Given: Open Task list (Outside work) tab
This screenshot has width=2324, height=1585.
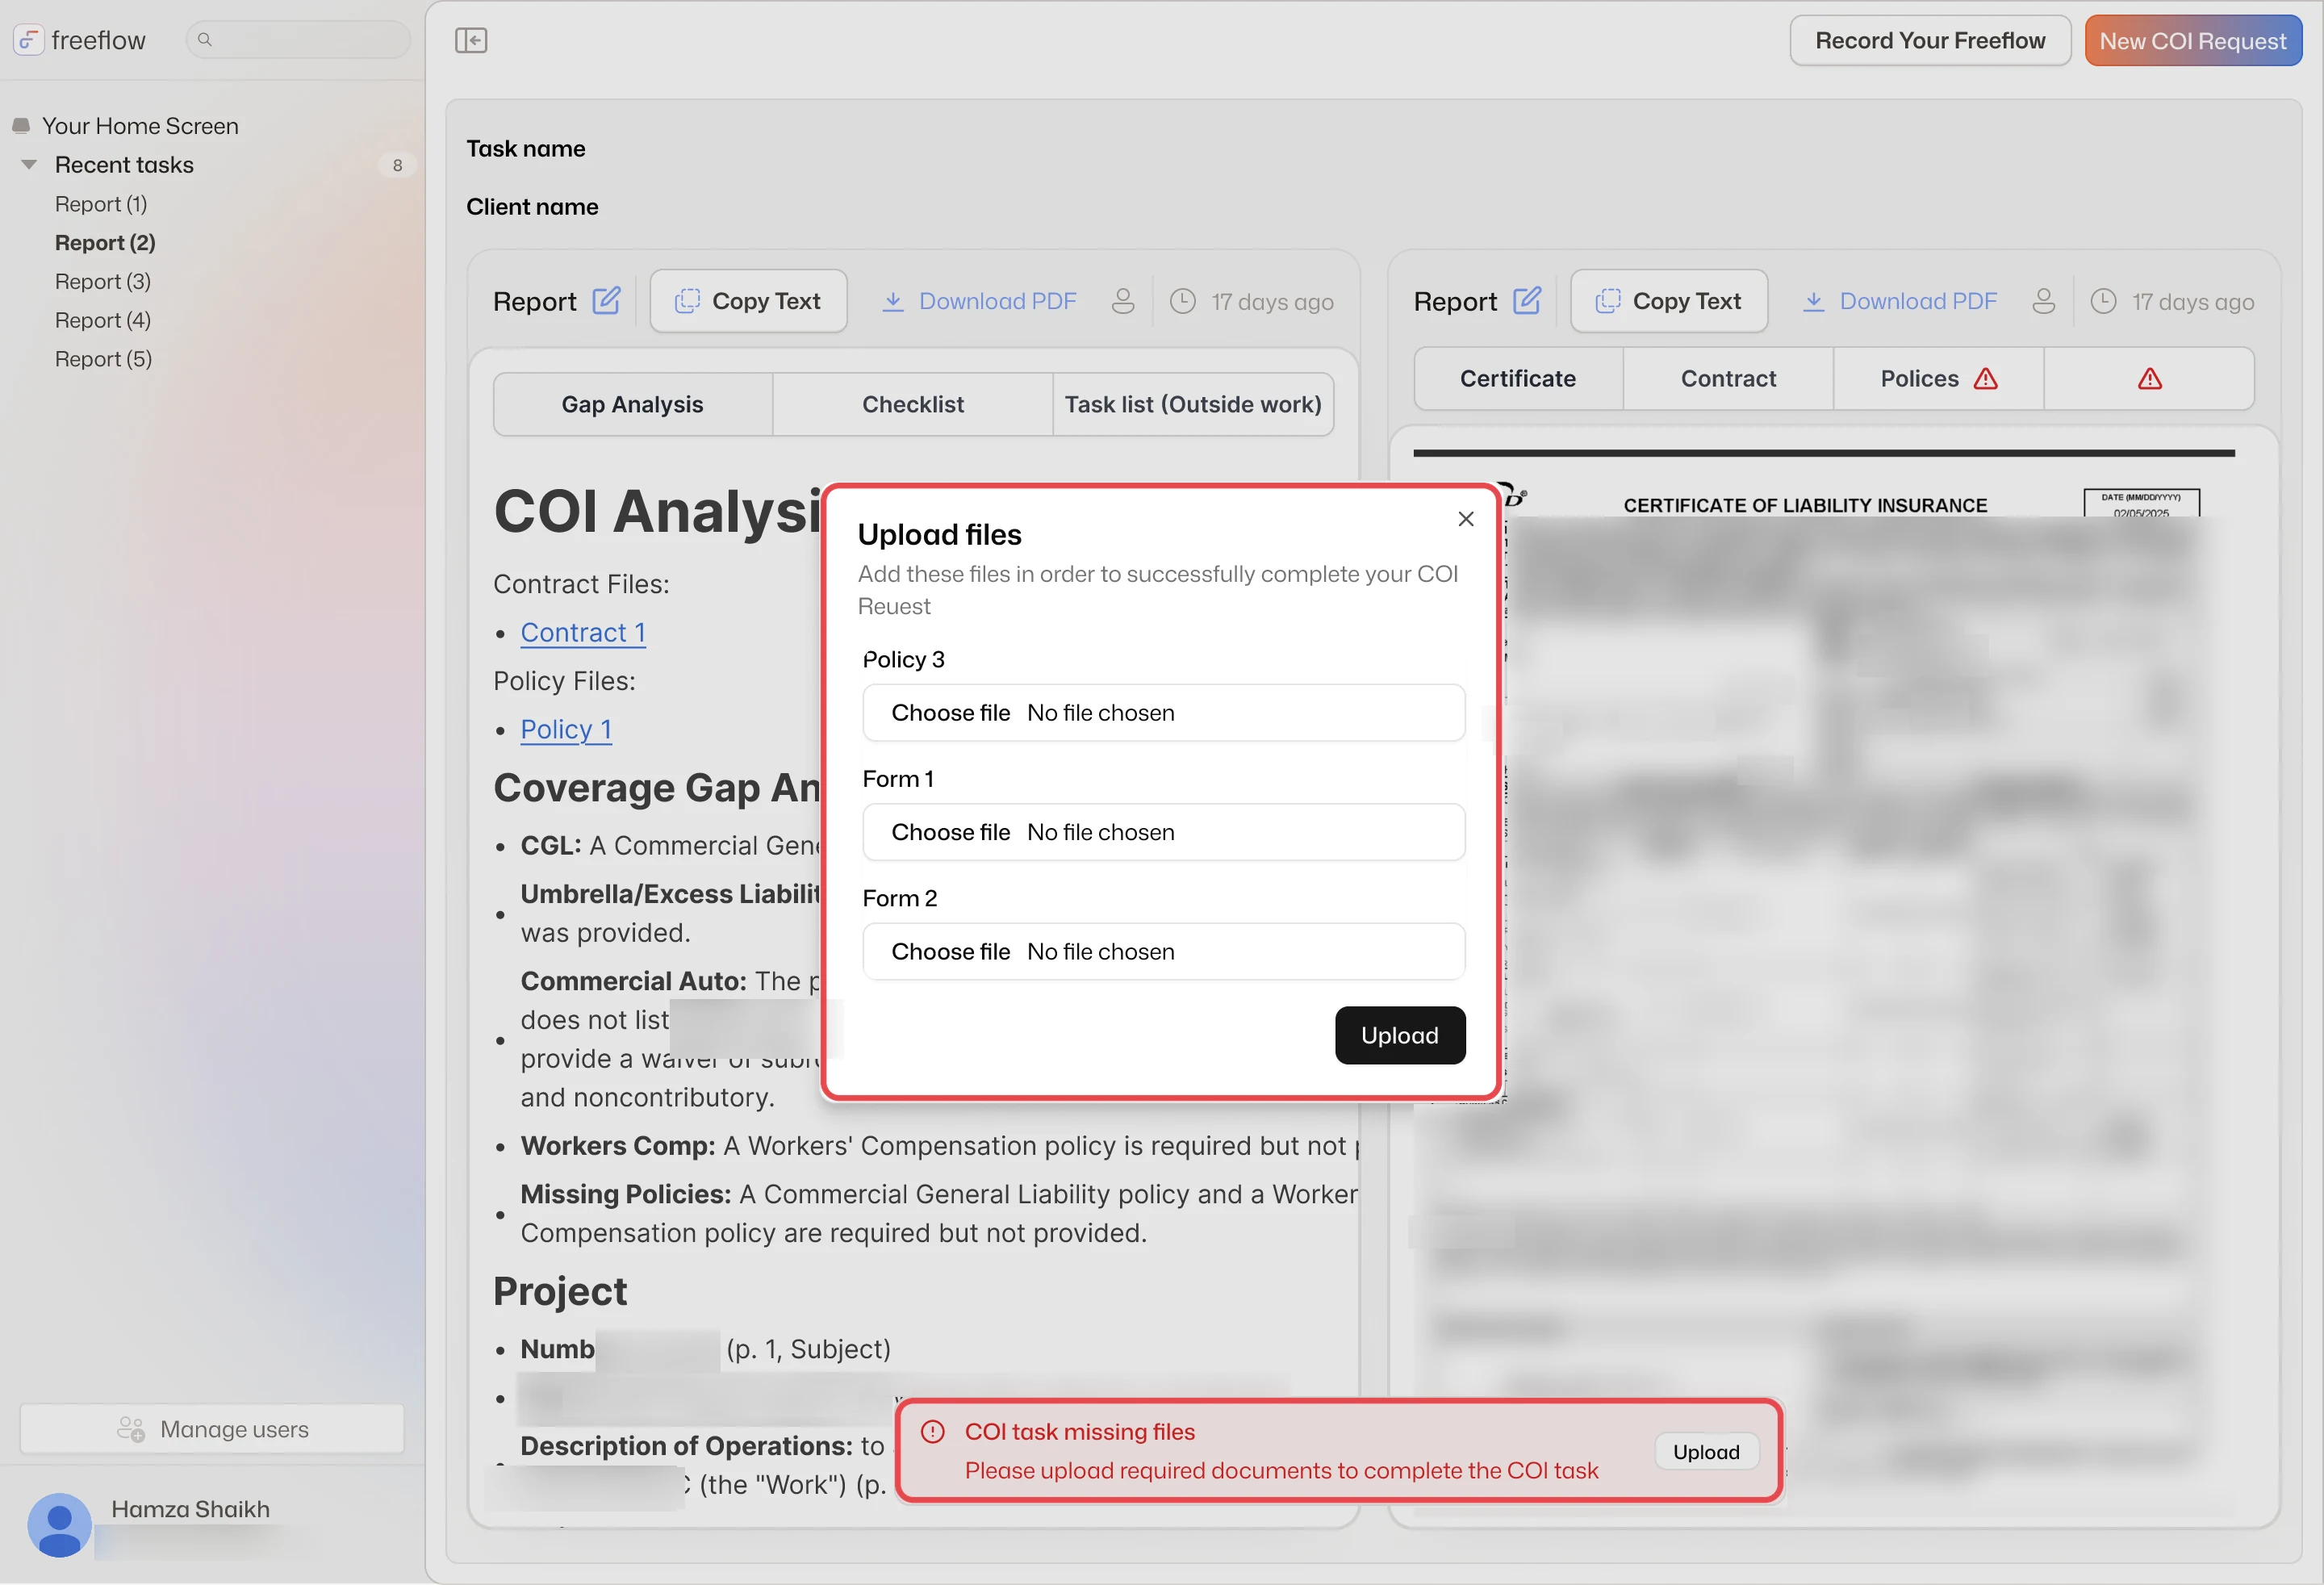Looking at the screenshot, I should click(1193, 405).
